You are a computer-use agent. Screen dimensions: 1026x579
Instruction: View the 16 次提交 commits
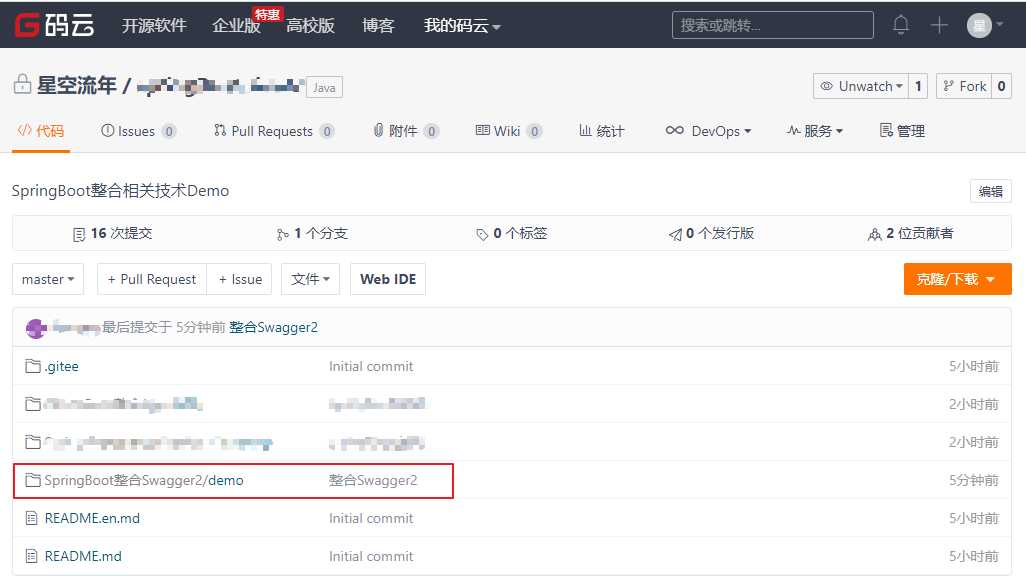coord(113,234)
